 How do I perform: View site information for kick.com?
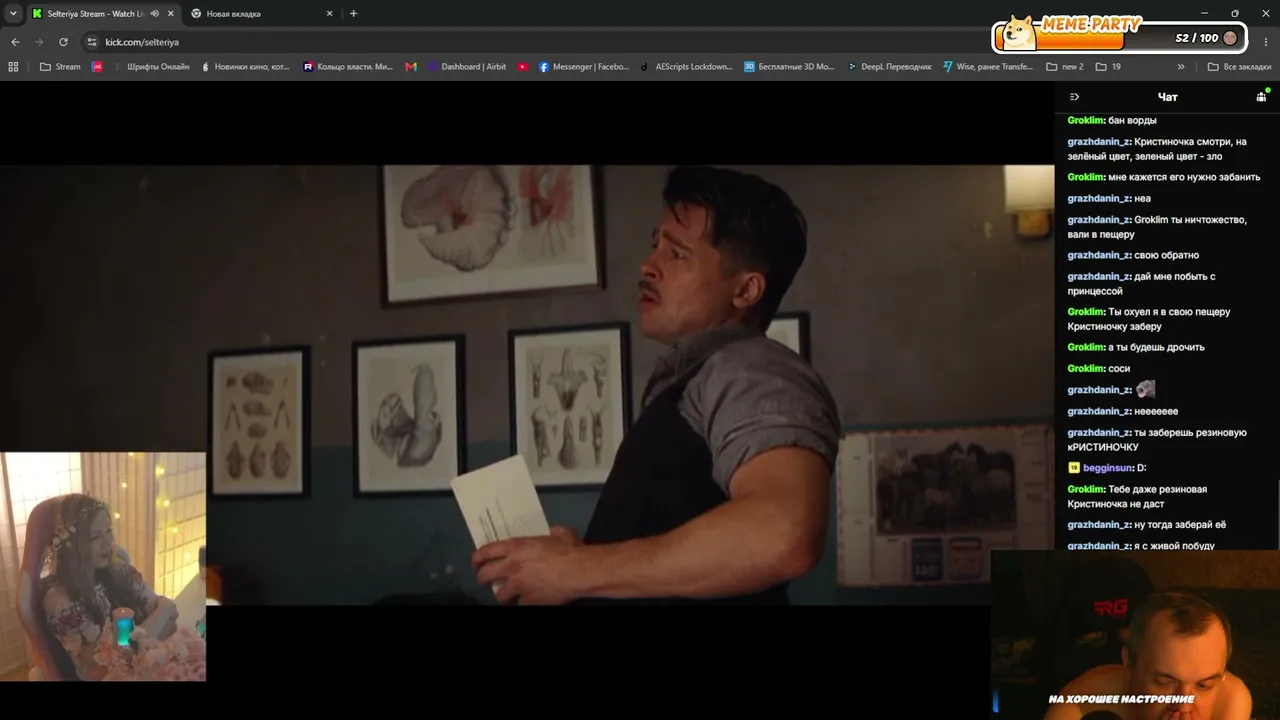pyautogui.click(x=92, y=42)
